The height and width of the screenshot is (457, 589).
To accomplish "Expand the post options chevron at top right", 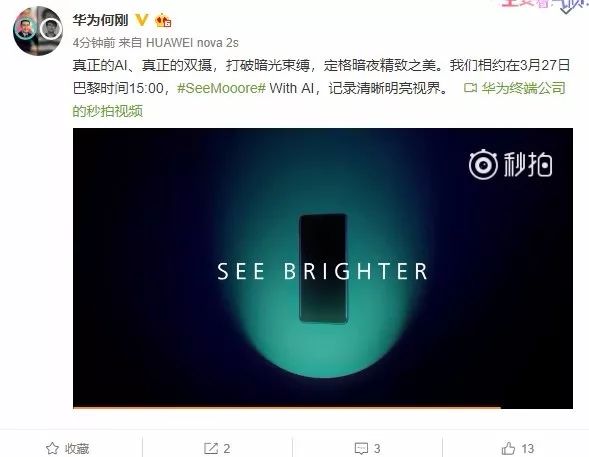I will (567, 9).
